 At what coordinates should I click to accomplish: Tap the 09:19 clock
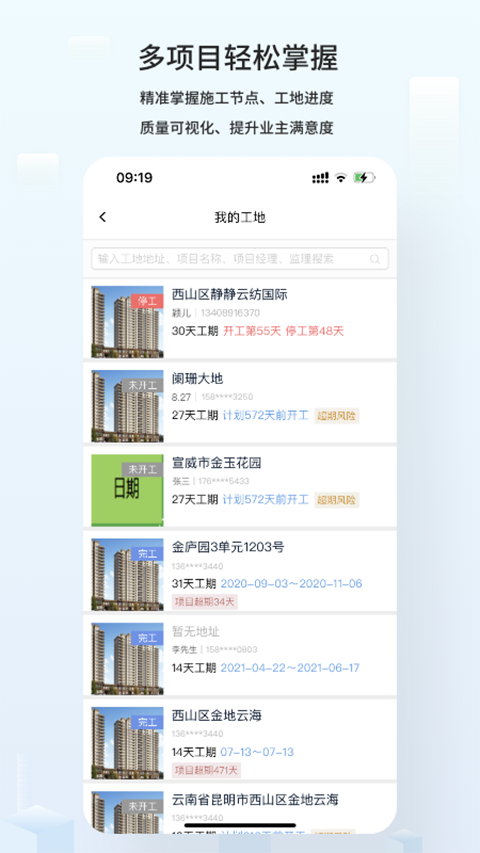(134, 178)
